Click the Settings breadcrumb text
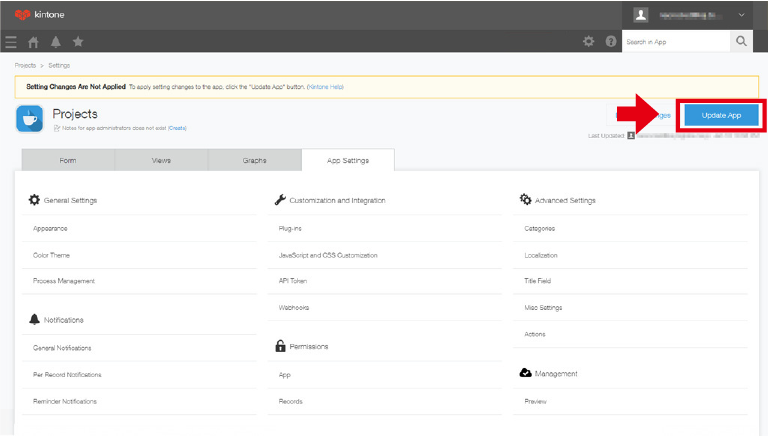 click(59, 65)
